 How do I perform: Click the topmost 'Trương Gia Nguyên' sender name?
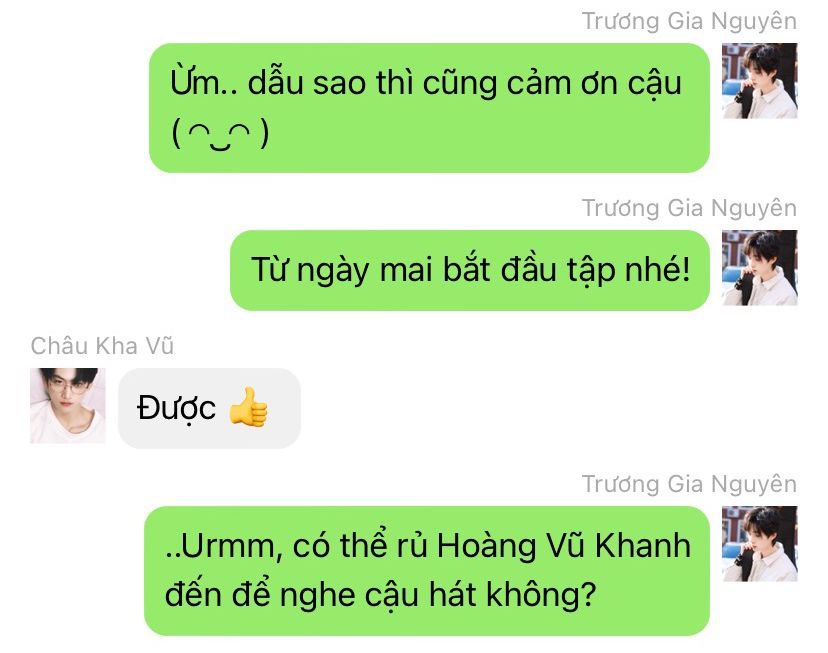pos(689,21)
